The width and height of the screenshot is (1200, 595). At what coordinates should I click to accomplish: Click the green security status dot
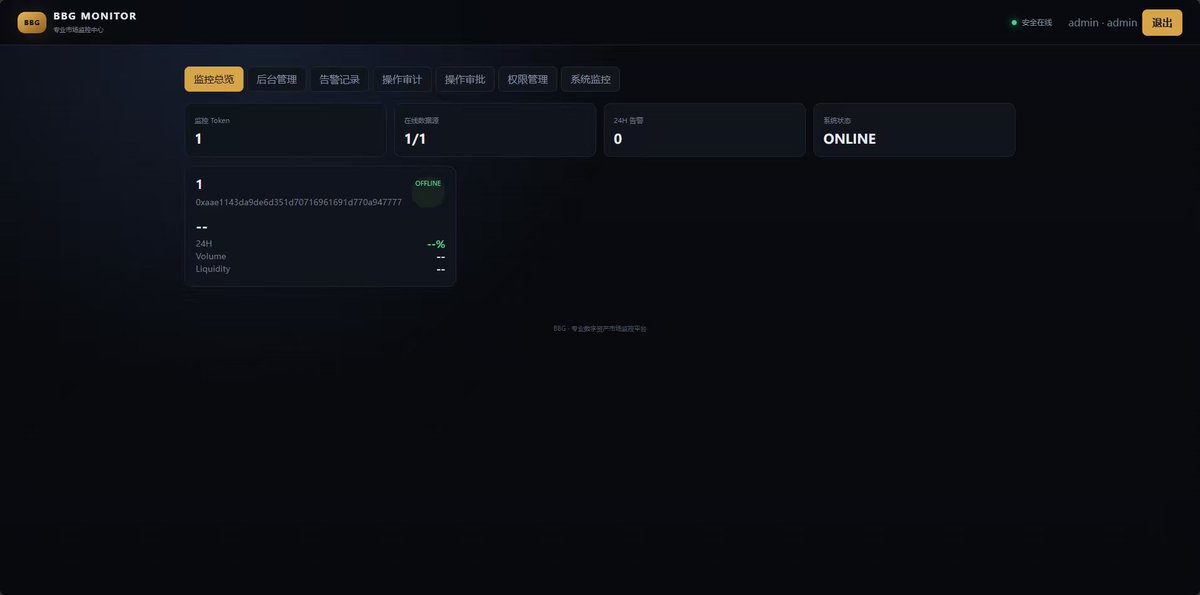(1014, 22)
